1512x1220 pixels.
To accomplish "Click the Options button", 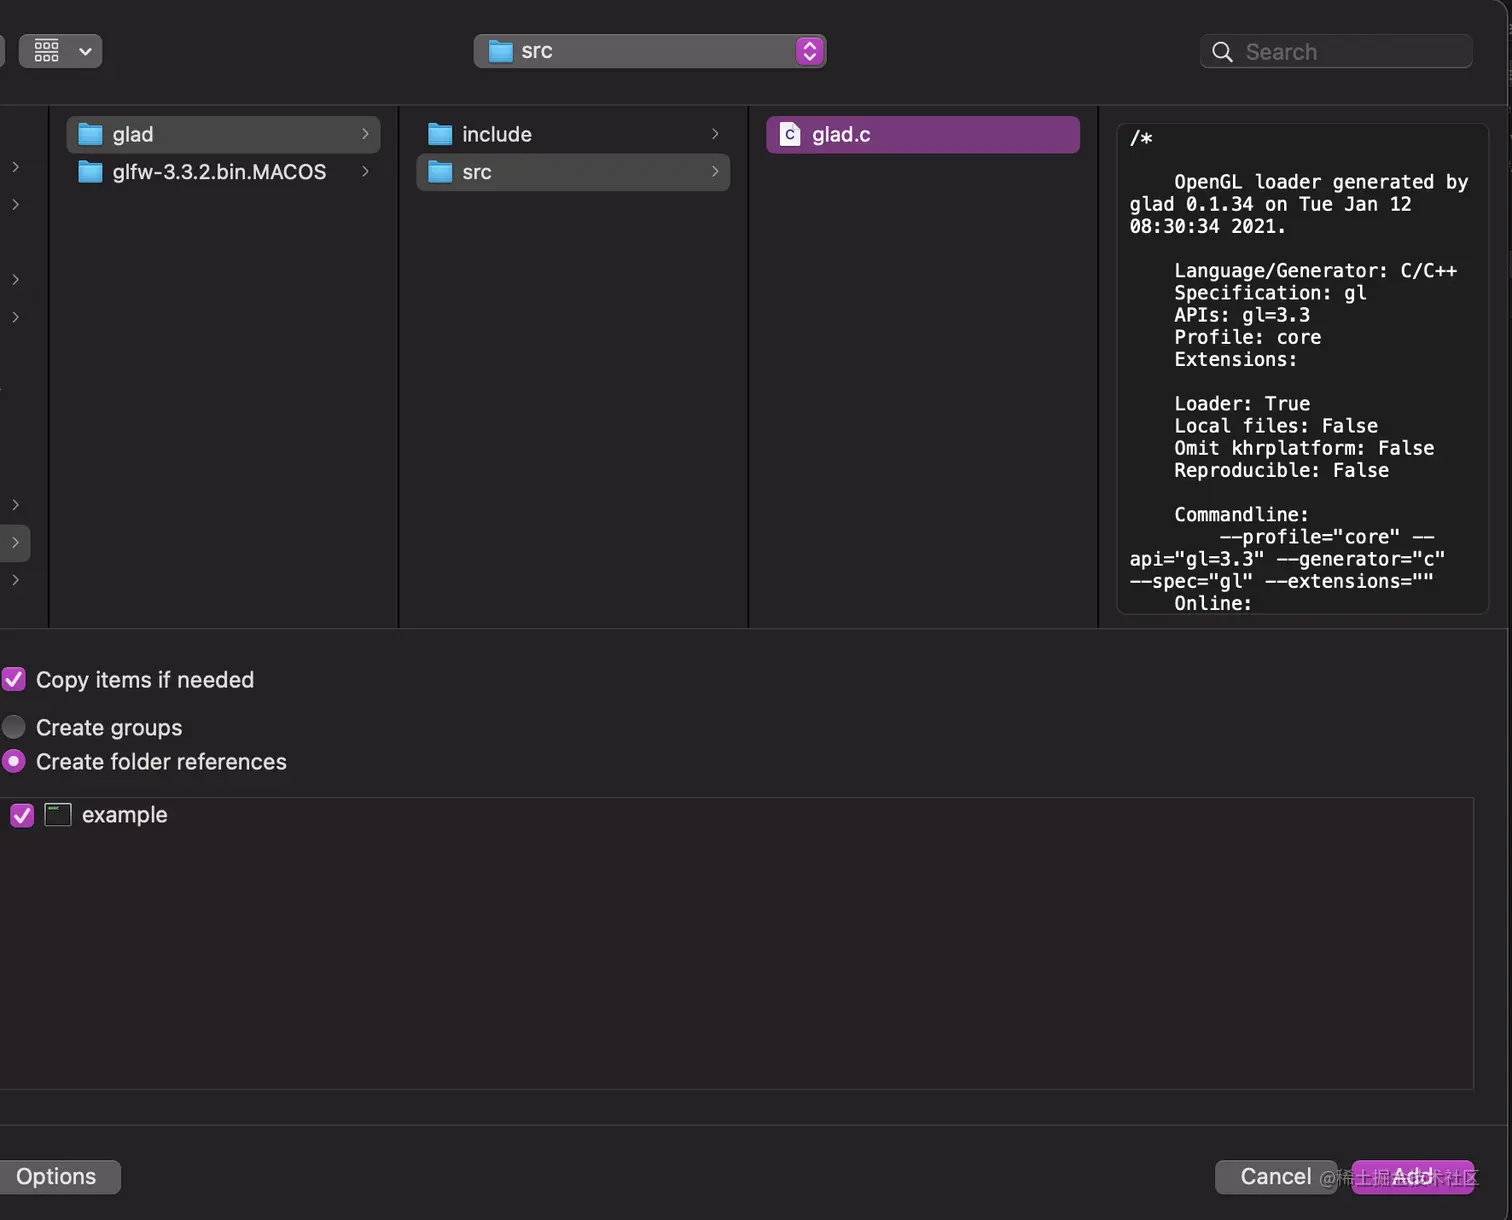I will (x=58, y=1177).
